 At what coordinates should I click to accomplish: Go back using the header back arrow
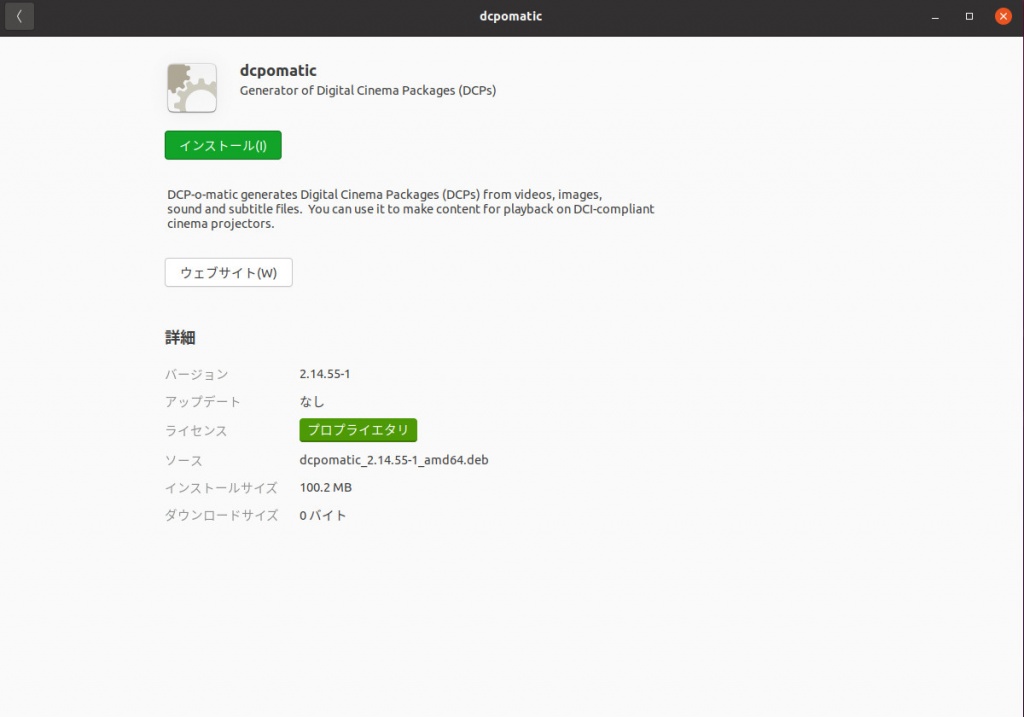point(19,16)
